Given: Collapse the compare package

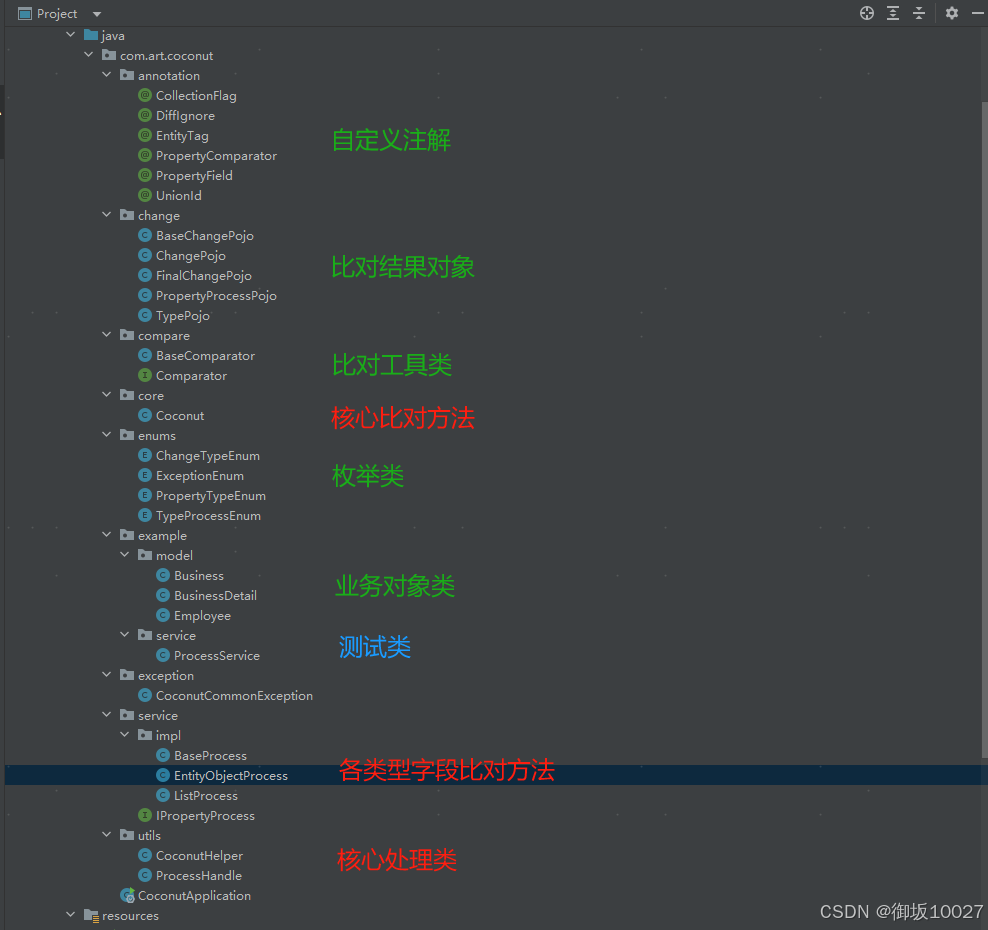Looking at the screenshot, I should [106, 335].
